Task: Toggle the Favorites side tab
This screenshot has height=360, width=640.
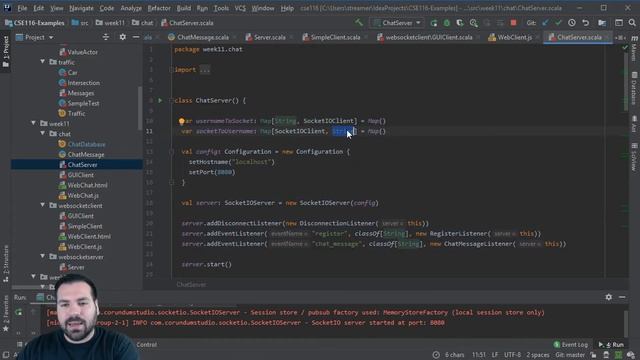Action: pos(6,313)
